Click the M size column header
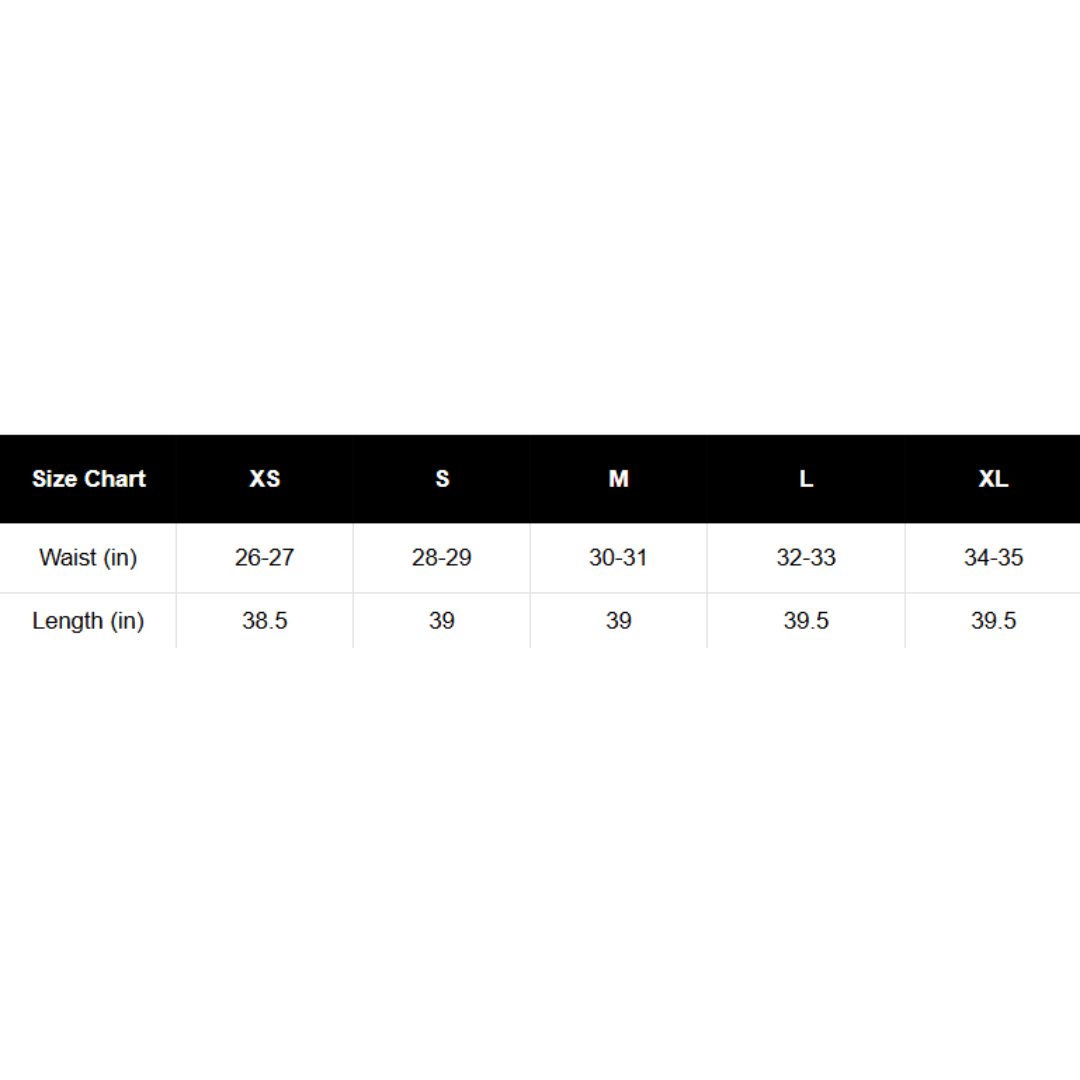Screen dimensions: 1080x1080 click(x=619, y=479)
